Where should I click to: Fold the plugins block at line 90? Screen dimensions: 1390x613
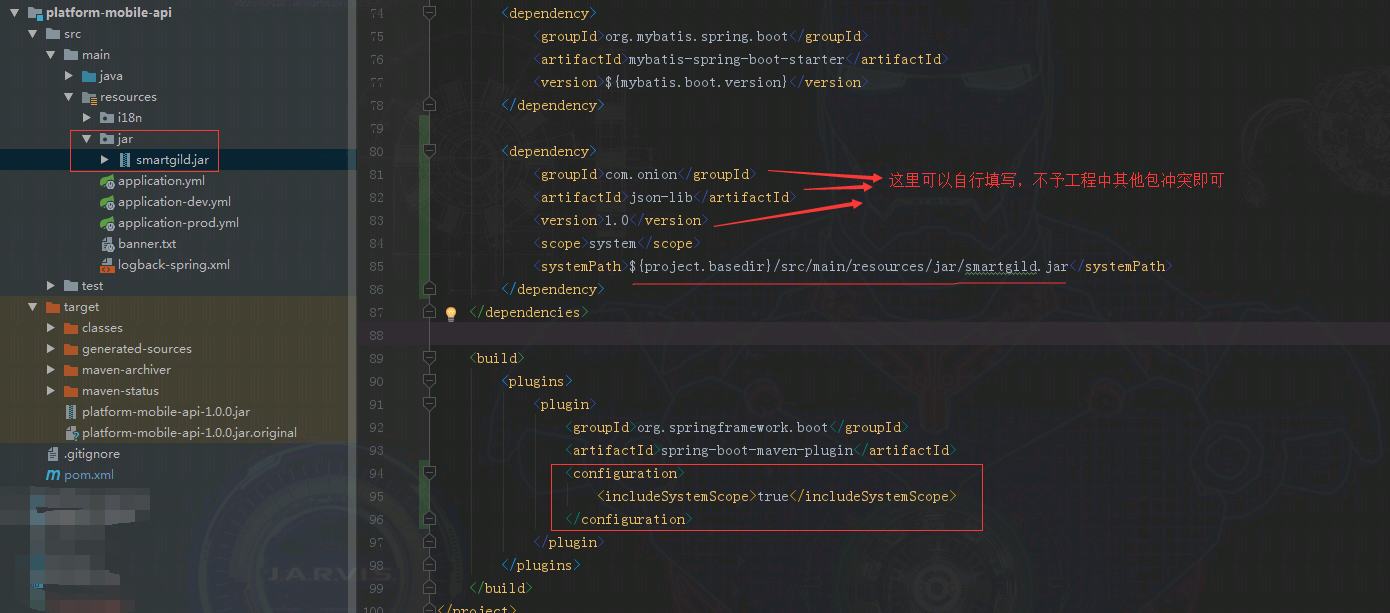click(x=429, y=381)
